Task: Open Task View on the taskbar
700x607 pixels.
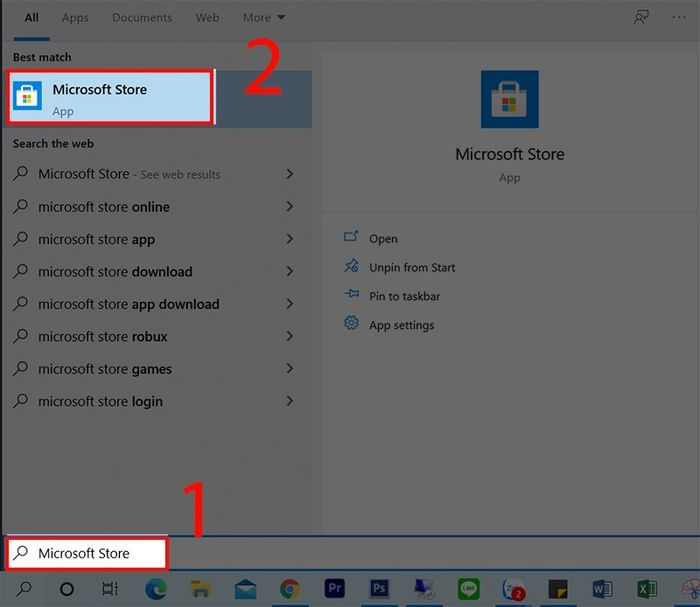Action: tap(110, 589)
